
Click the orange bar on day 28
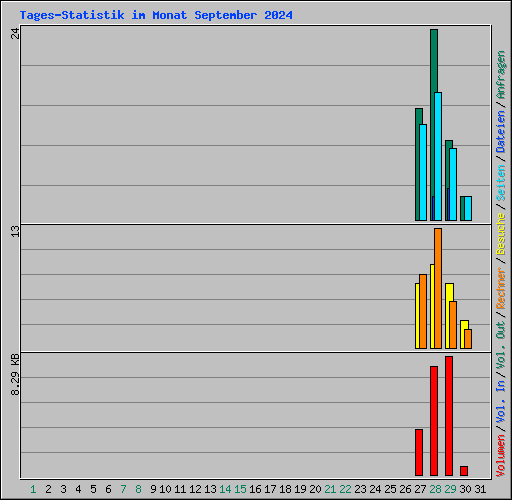coord(438,288)
